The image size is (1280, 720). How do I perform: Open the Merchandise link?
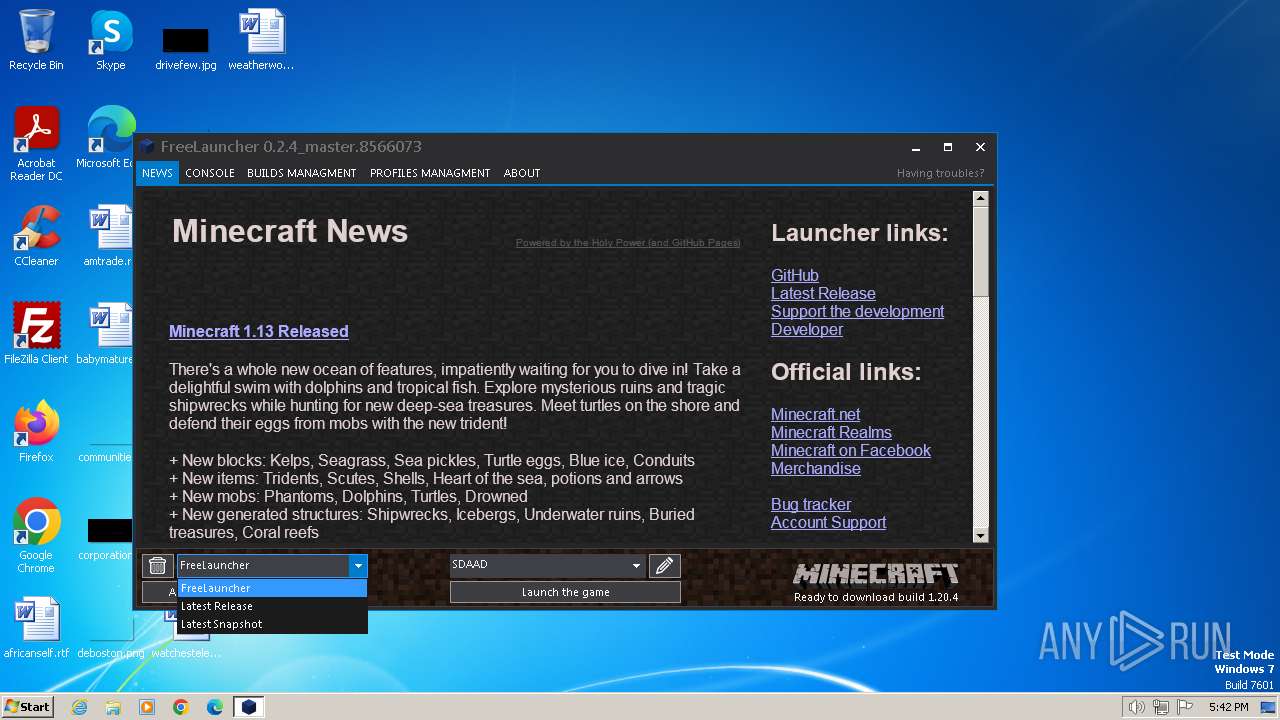(x=815, y=468)
